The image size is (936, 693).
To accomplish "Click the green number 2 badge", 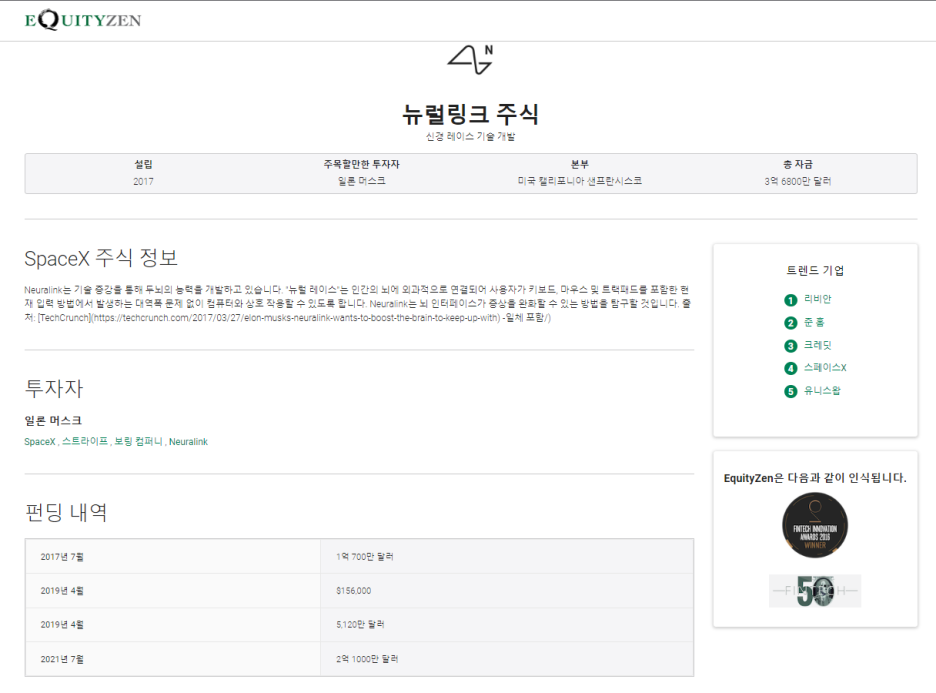I will coord(790,323).
